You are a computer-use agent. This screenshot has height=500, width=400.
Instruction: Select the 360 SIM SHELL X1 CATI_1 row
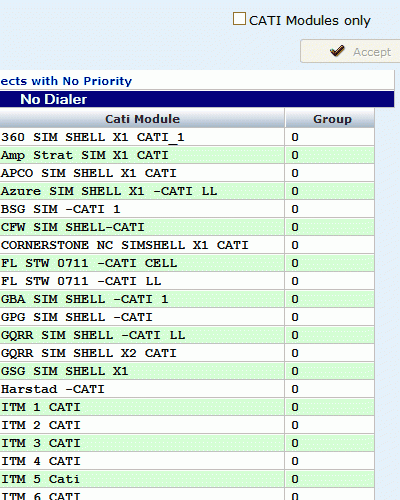187,137
